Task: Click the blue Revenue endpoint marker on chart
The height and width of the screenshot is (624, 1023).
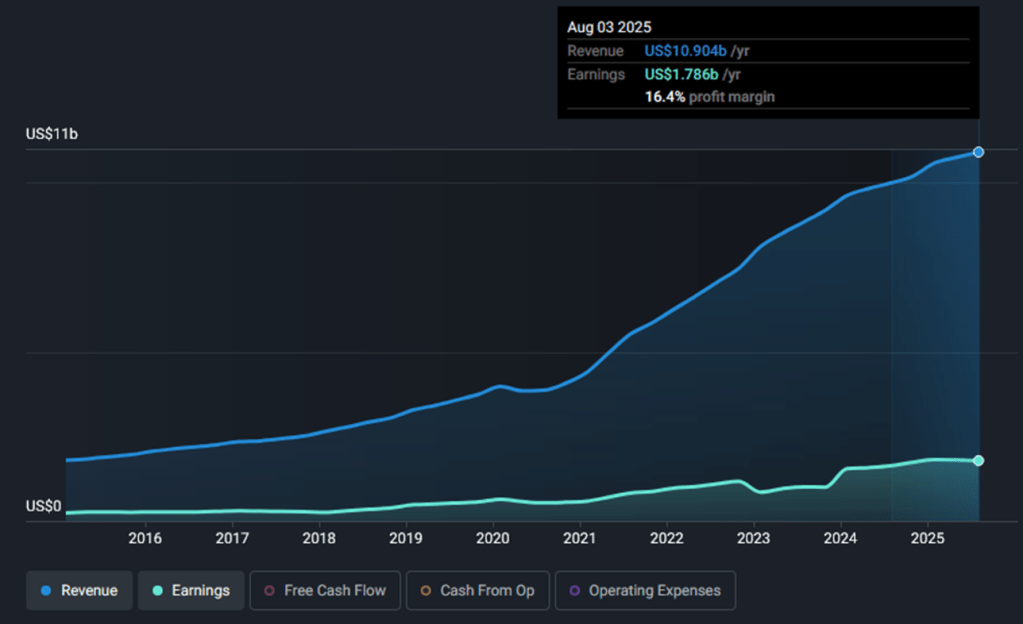Action: tap(977, 152)
